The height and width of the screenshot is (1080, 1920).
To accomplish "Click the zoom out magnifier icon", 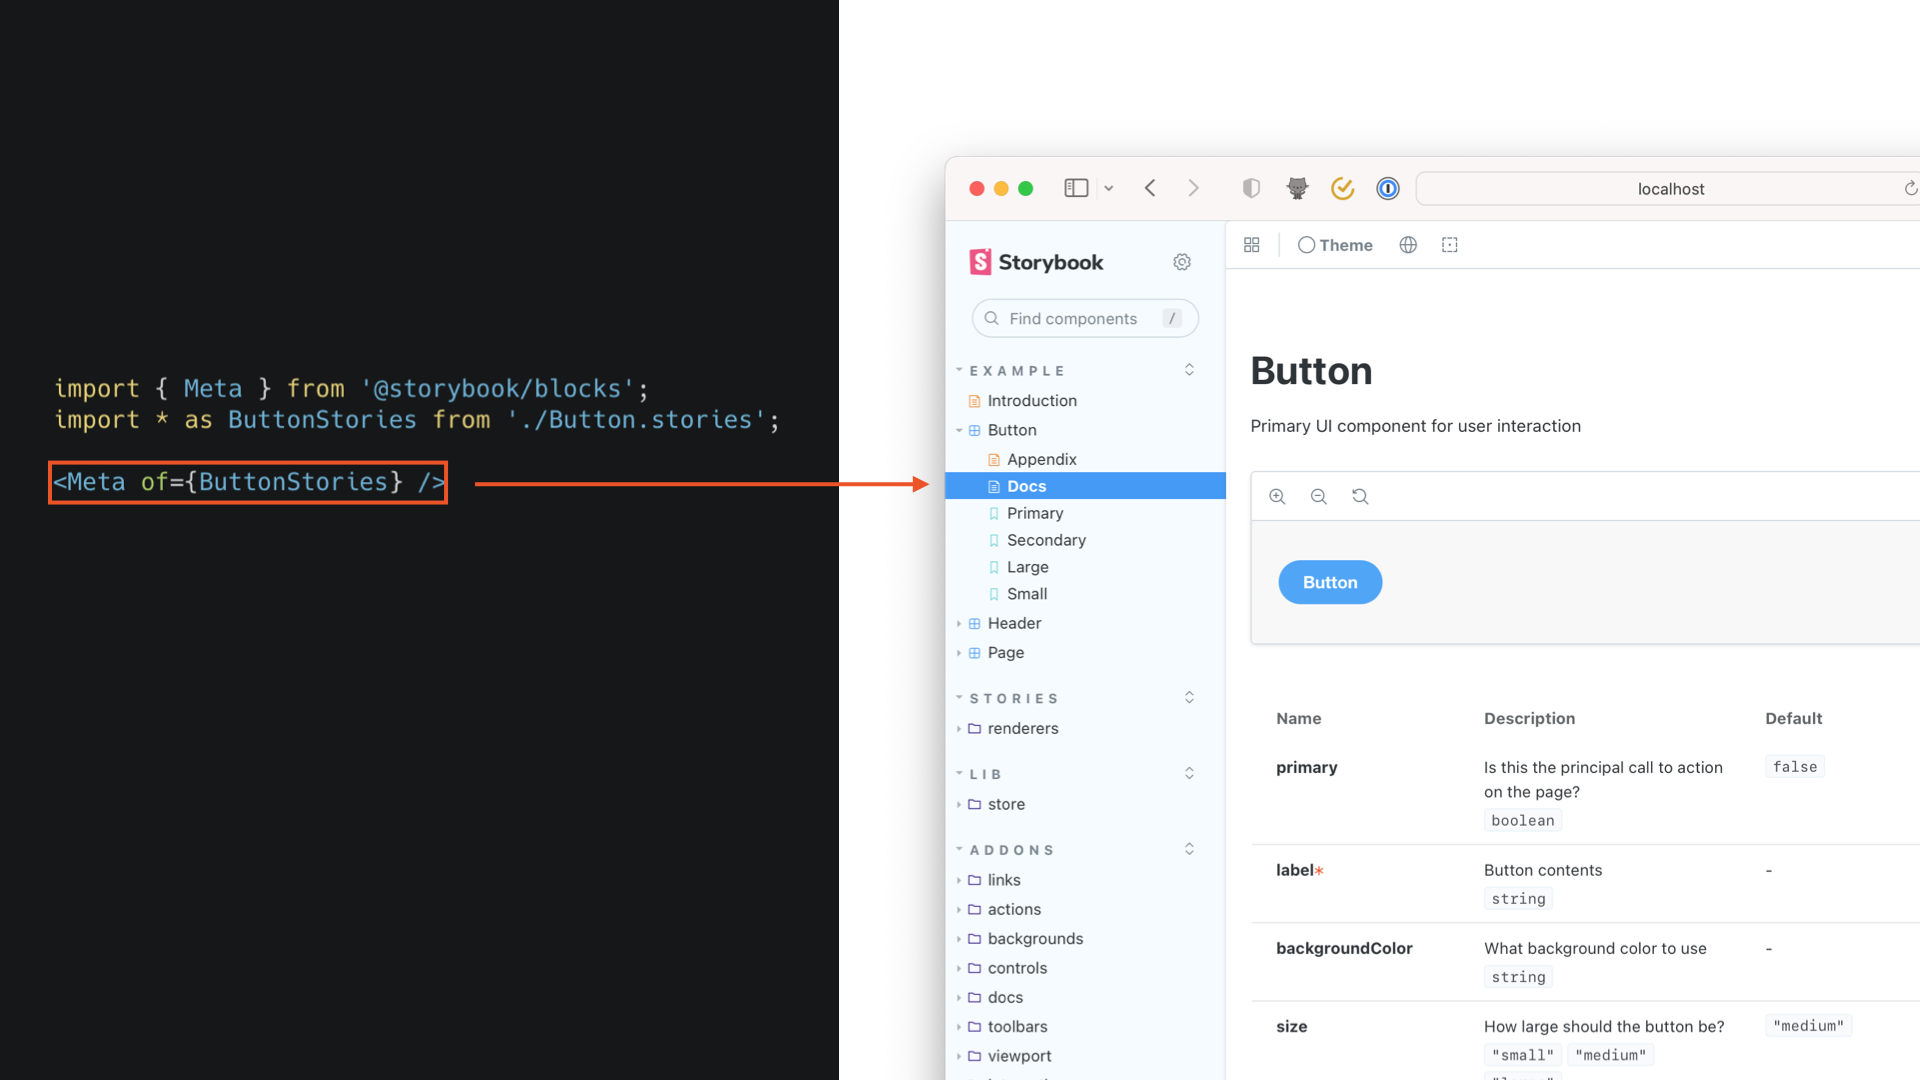I will 1319,497.
